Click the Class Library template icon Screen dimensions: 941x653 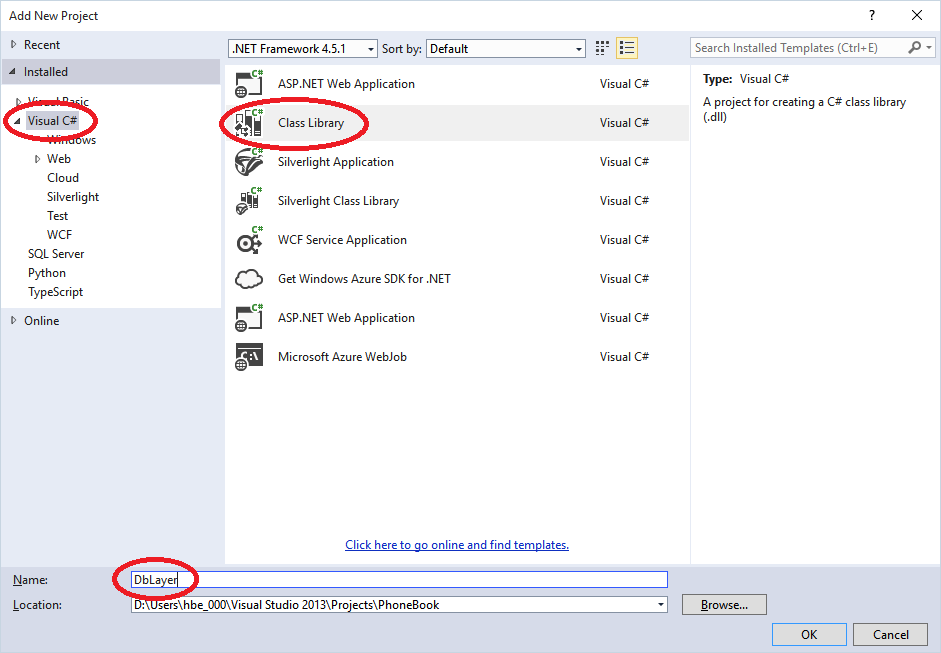(x=249, y=122)
